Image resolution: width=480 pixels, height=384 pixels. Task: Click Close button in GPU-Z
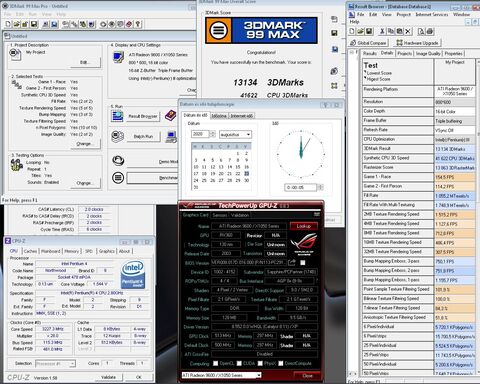[x=307, y=376]
